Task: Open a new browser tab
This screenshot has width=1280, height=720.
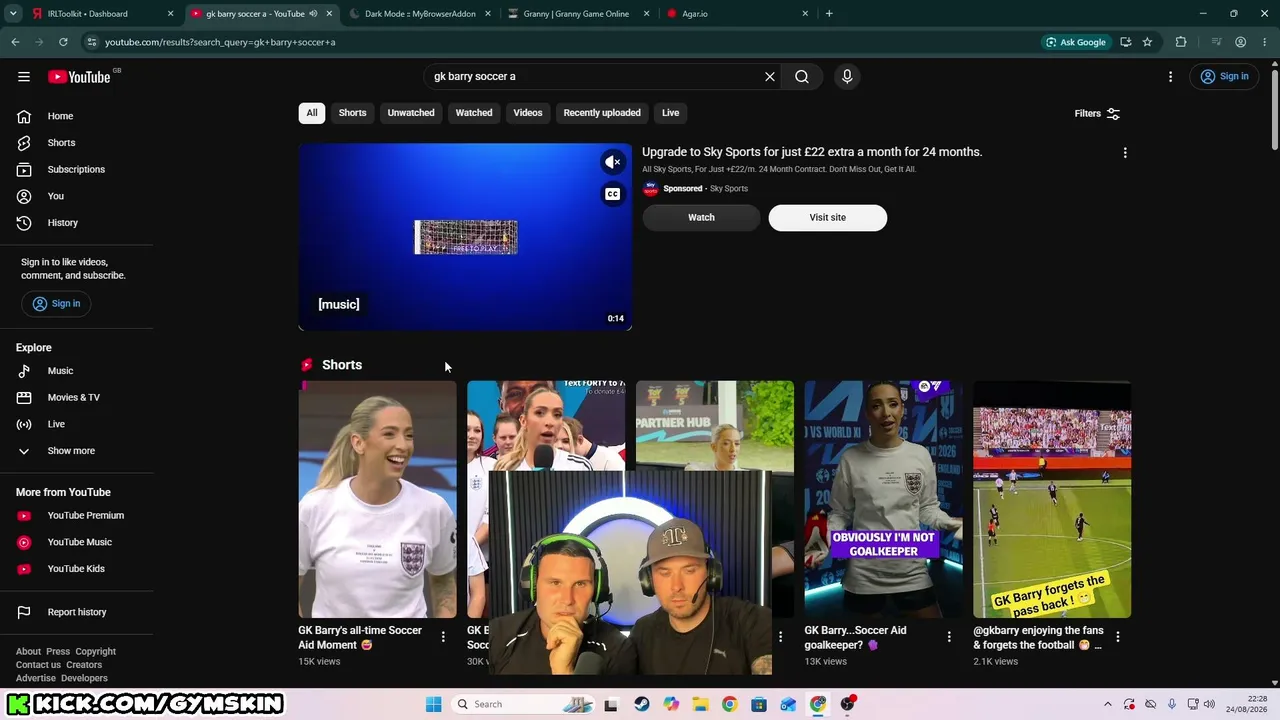Action: [x=829, y=14]
